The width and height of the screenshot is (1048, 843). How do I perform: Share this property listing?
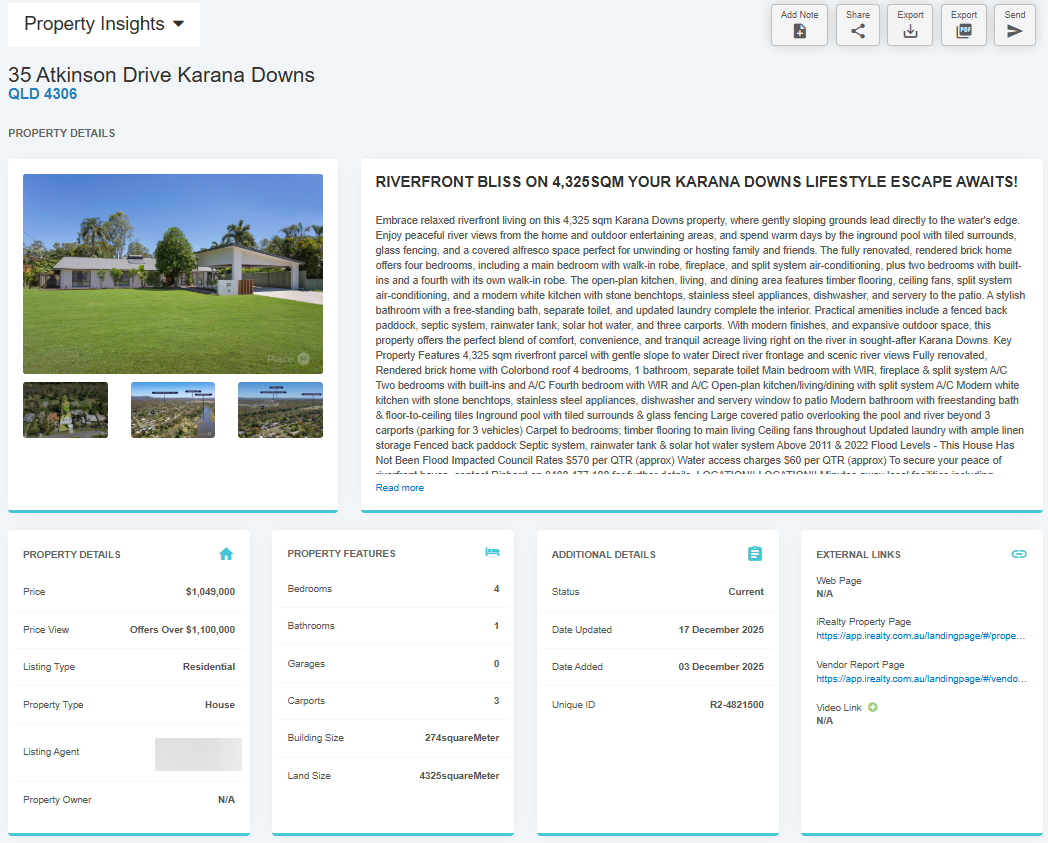point(858,25)
